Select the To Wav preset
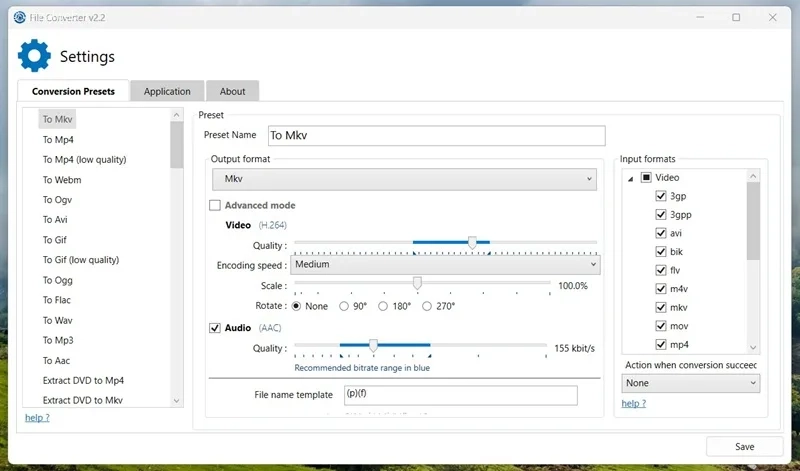 (x=58, y=320)
